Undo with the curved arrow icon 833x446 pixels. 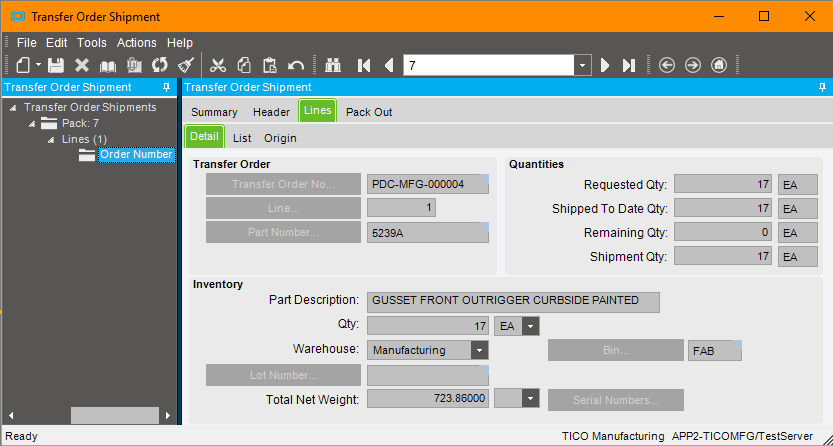[296, 65]
